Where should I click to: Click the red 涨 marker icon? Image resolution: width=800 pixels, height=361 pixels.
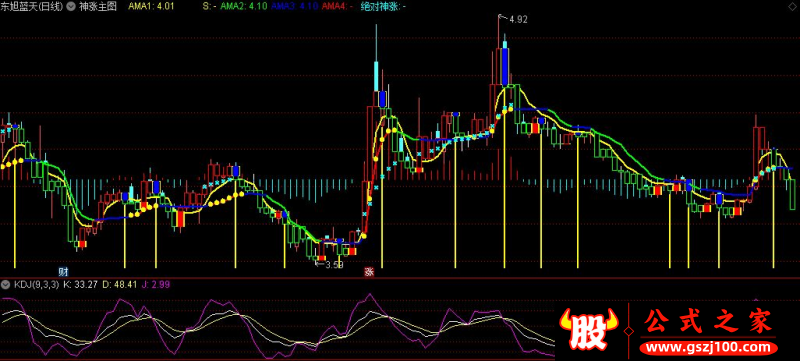pyautogui.click(x=368, y=271)
